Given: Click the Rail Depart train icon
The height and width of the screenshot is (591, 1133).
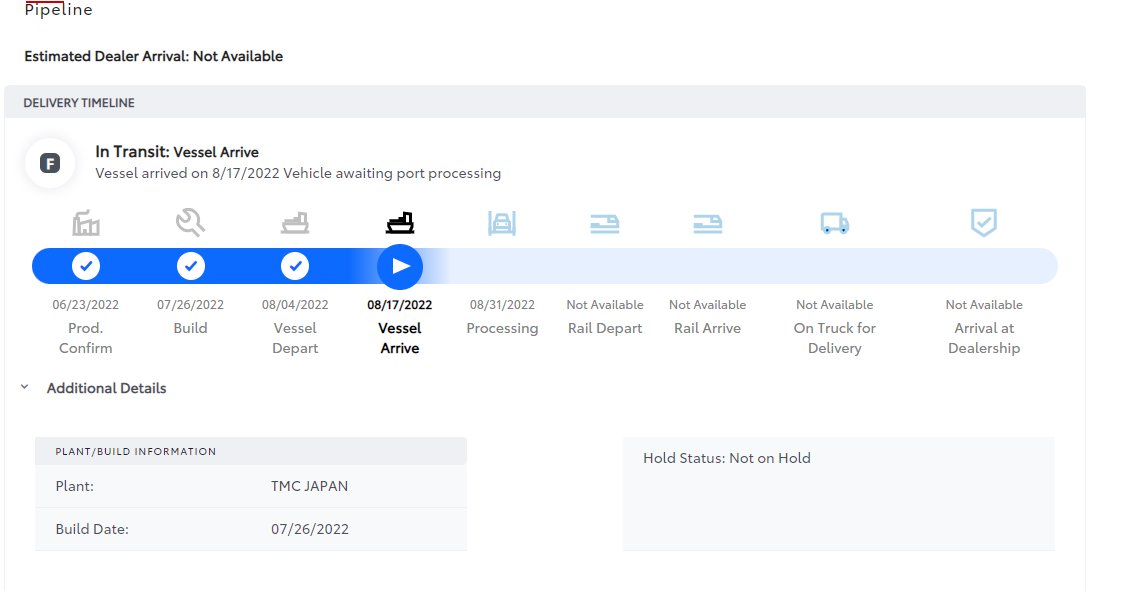Looking at the screenshot, I should point(605,224).
